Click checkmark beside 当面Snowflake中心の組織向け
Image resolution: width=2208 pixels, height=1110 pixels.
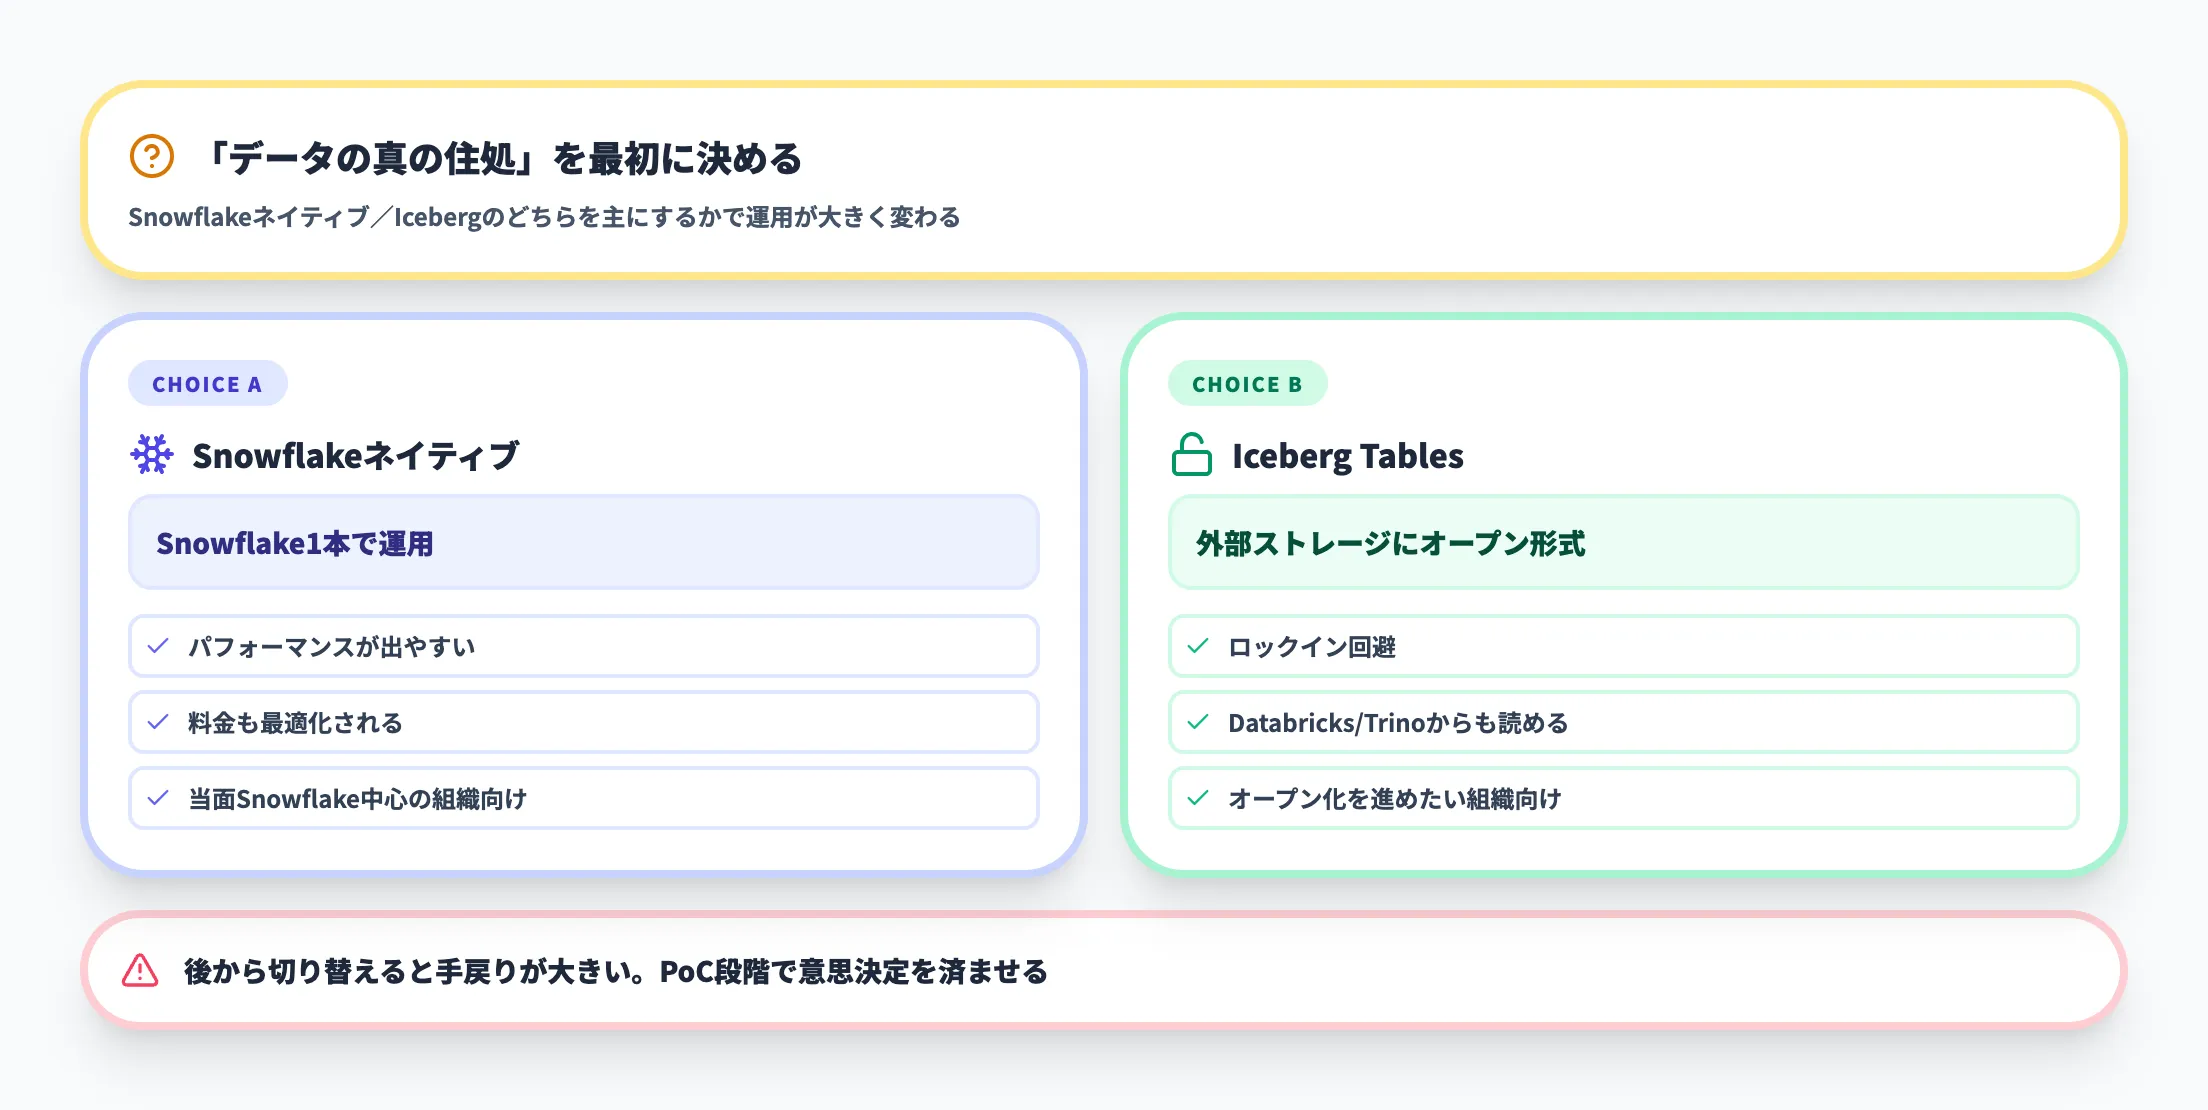coord(158,799)
